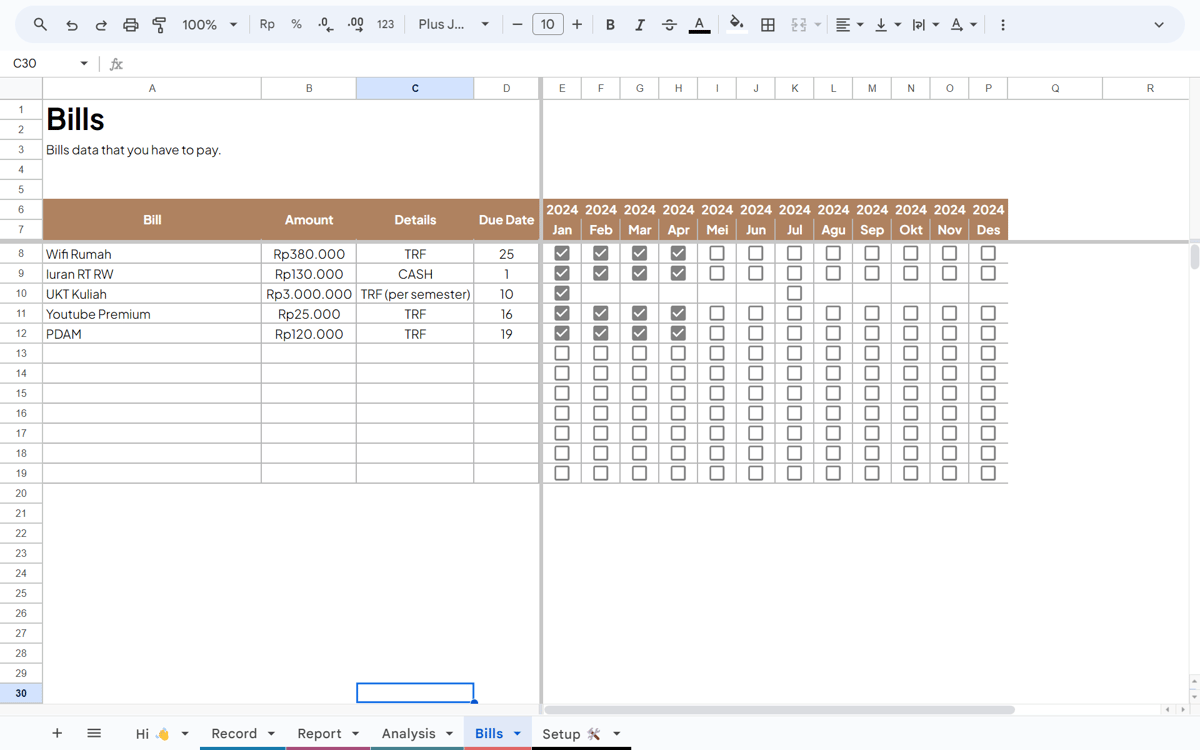
Task: Click the Undo arrow icon
Action: 71,24
